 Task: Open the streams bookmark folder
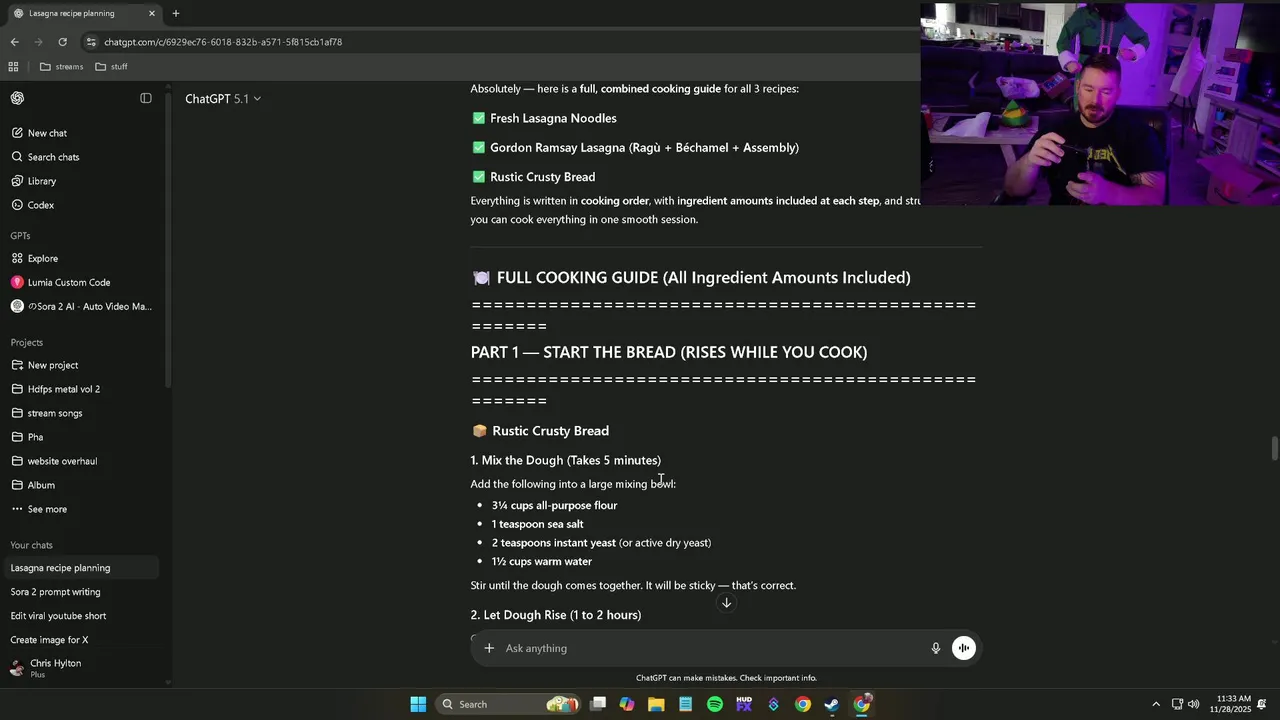point(62,67)
